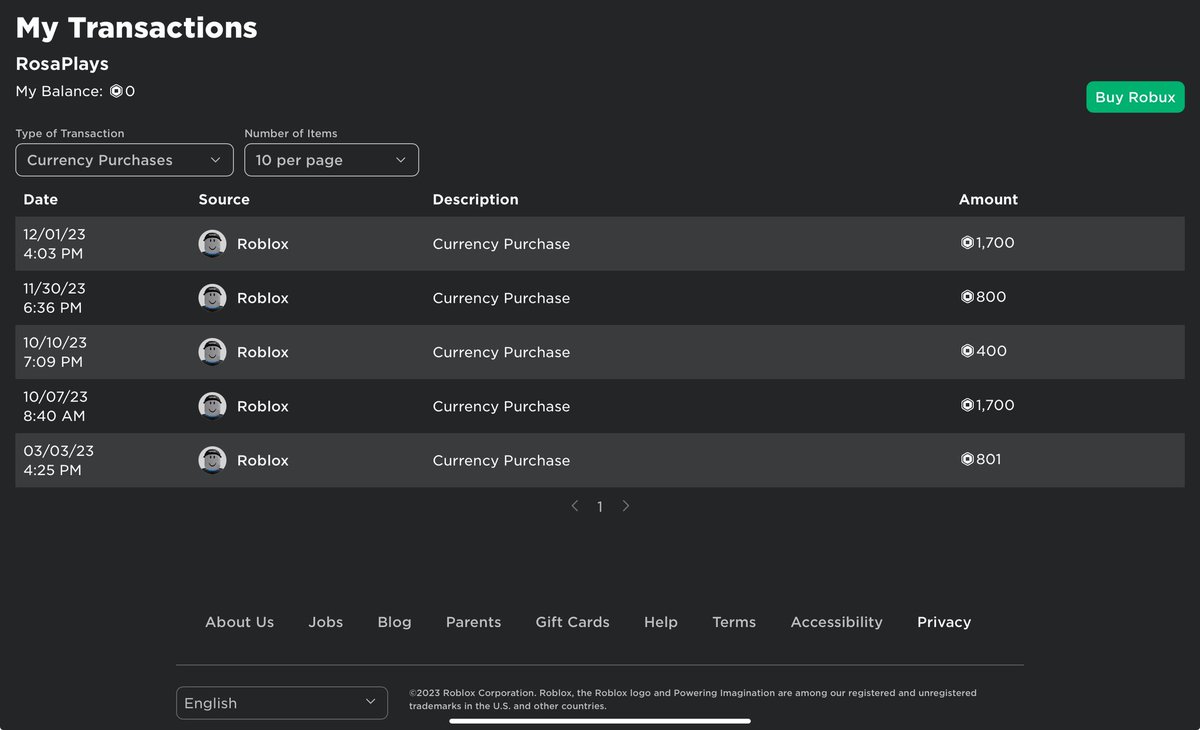Click Currency Purchase description in 12/01/23 row
This screenshot has height=730, width=1200.
pos(501,244)
